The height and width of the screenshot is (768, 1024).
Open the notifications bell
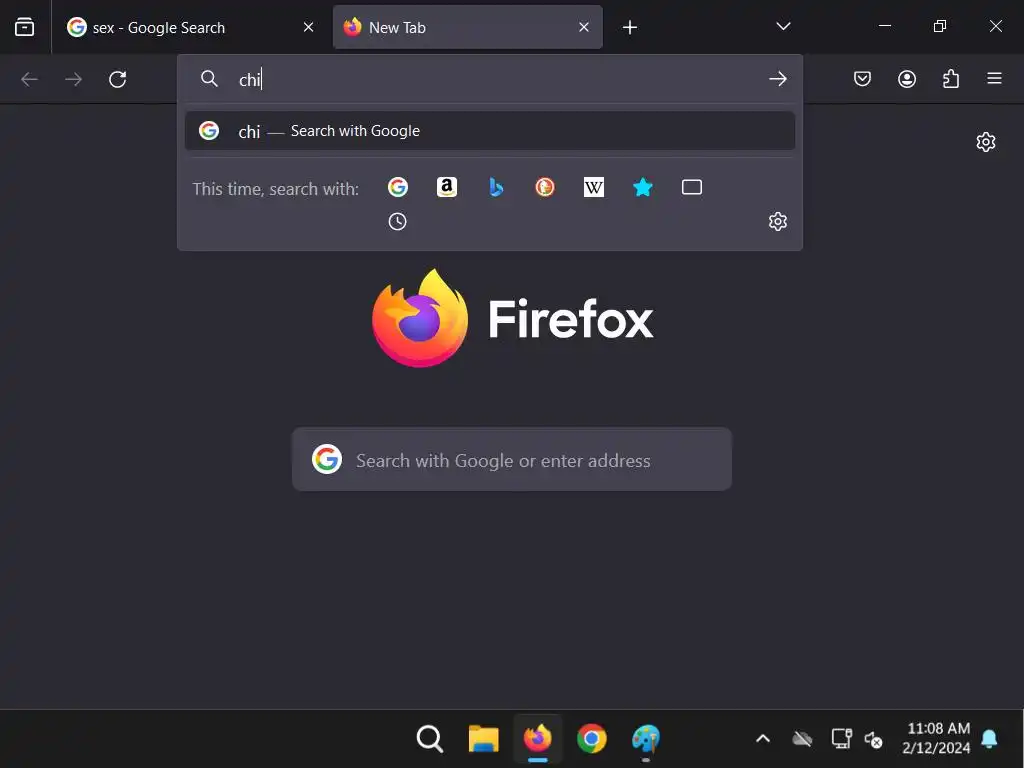tap(989, 739)
